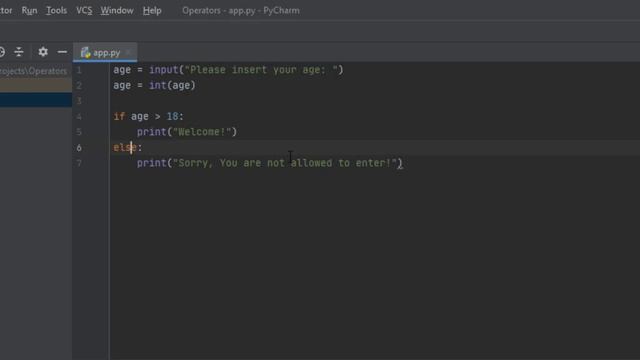Click the Projects\Operators path in project panel
The width and height of the screenshot is (640, 360).
pyautogui.click(x=33, y=71)
